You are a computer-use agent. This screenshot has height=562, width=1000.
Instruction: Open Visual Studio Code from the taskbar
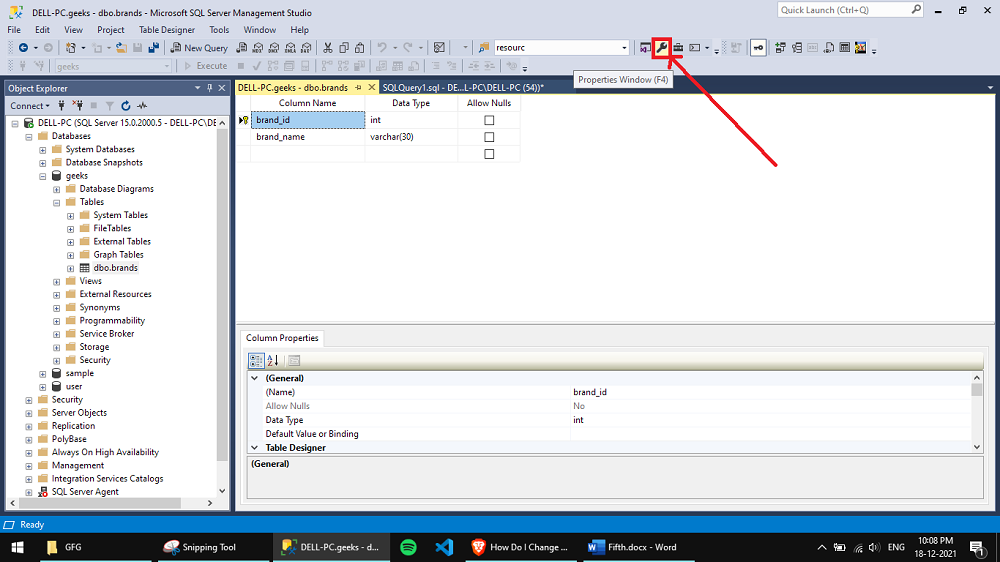(444, 547)
